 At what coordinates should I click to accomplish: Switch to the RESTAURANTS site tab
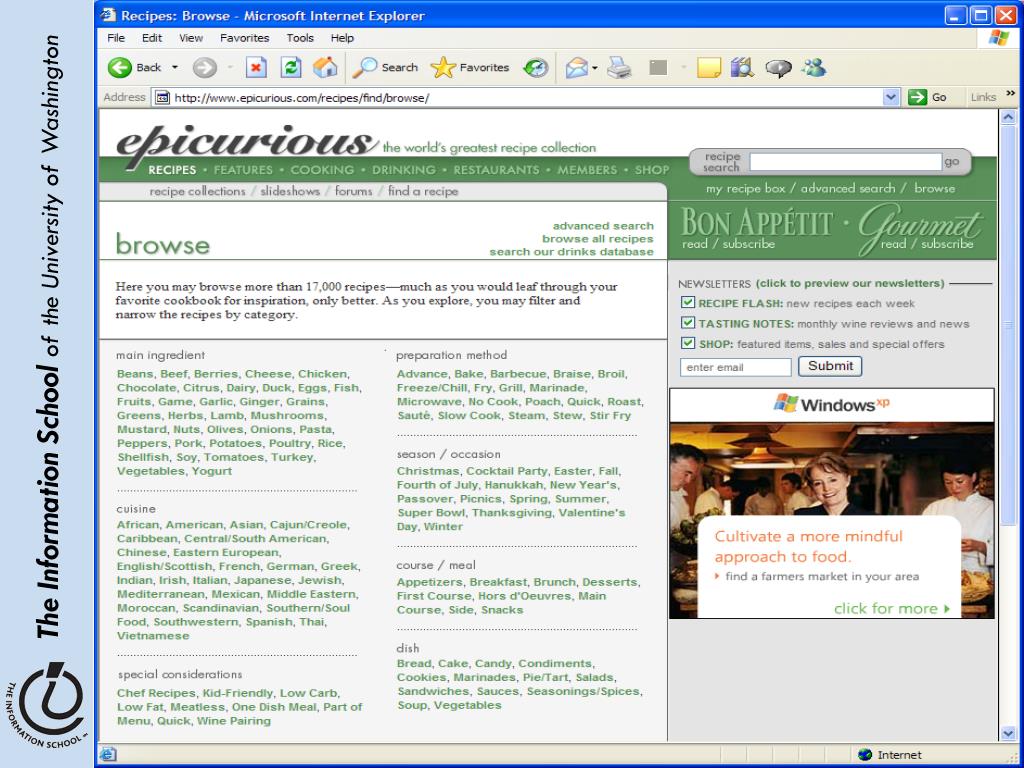tap(496, 170)
